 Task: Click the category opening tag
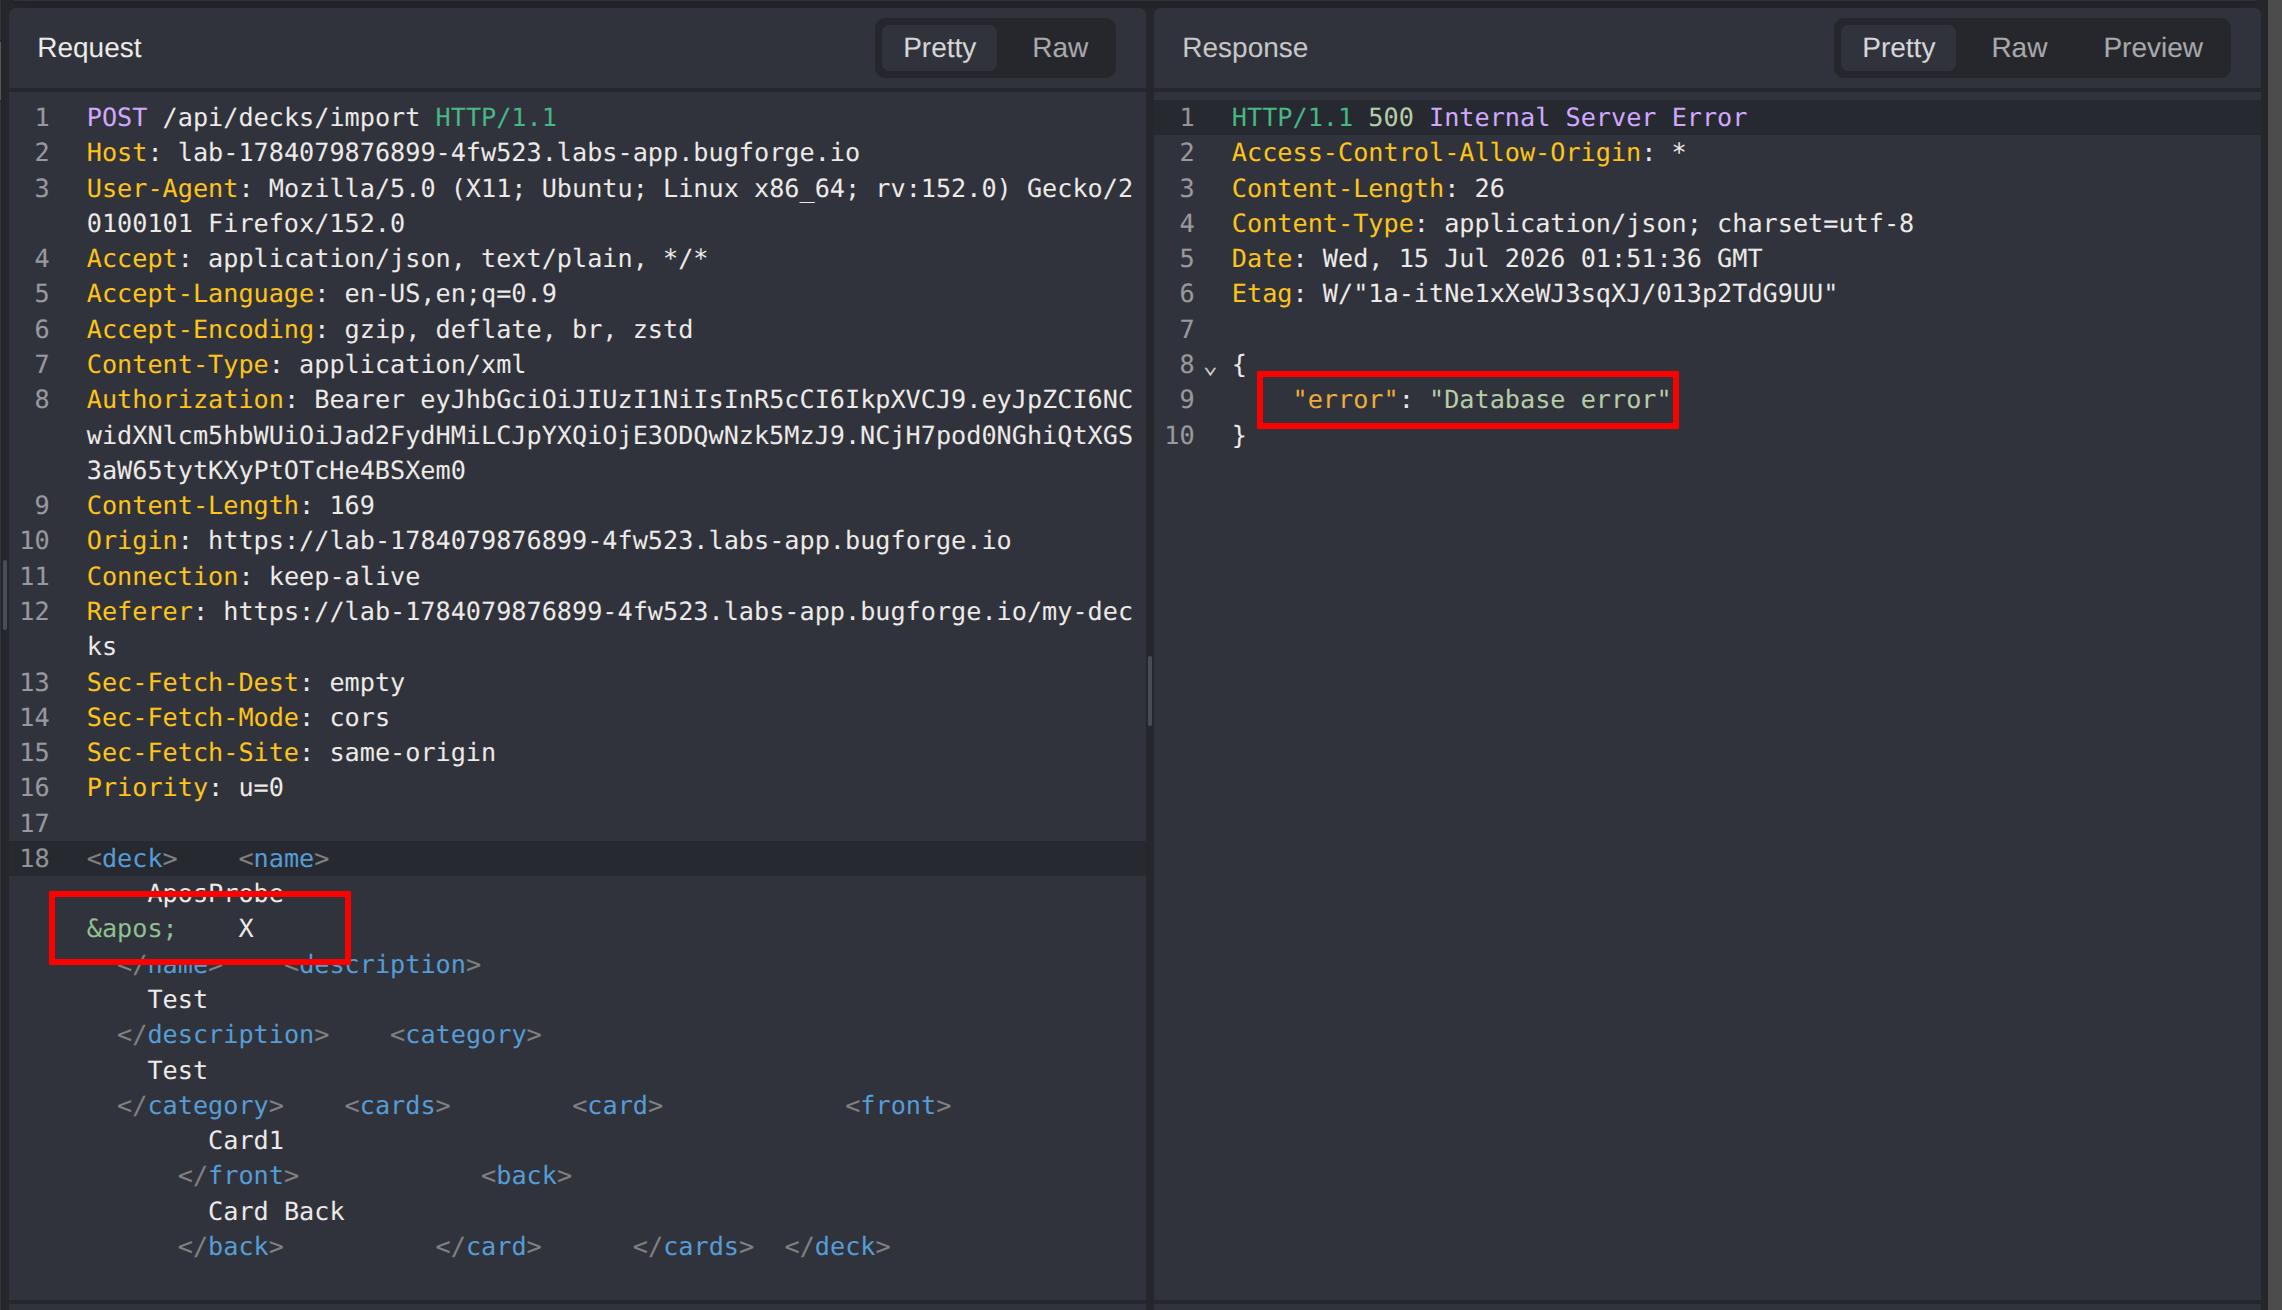[466, 1035]
